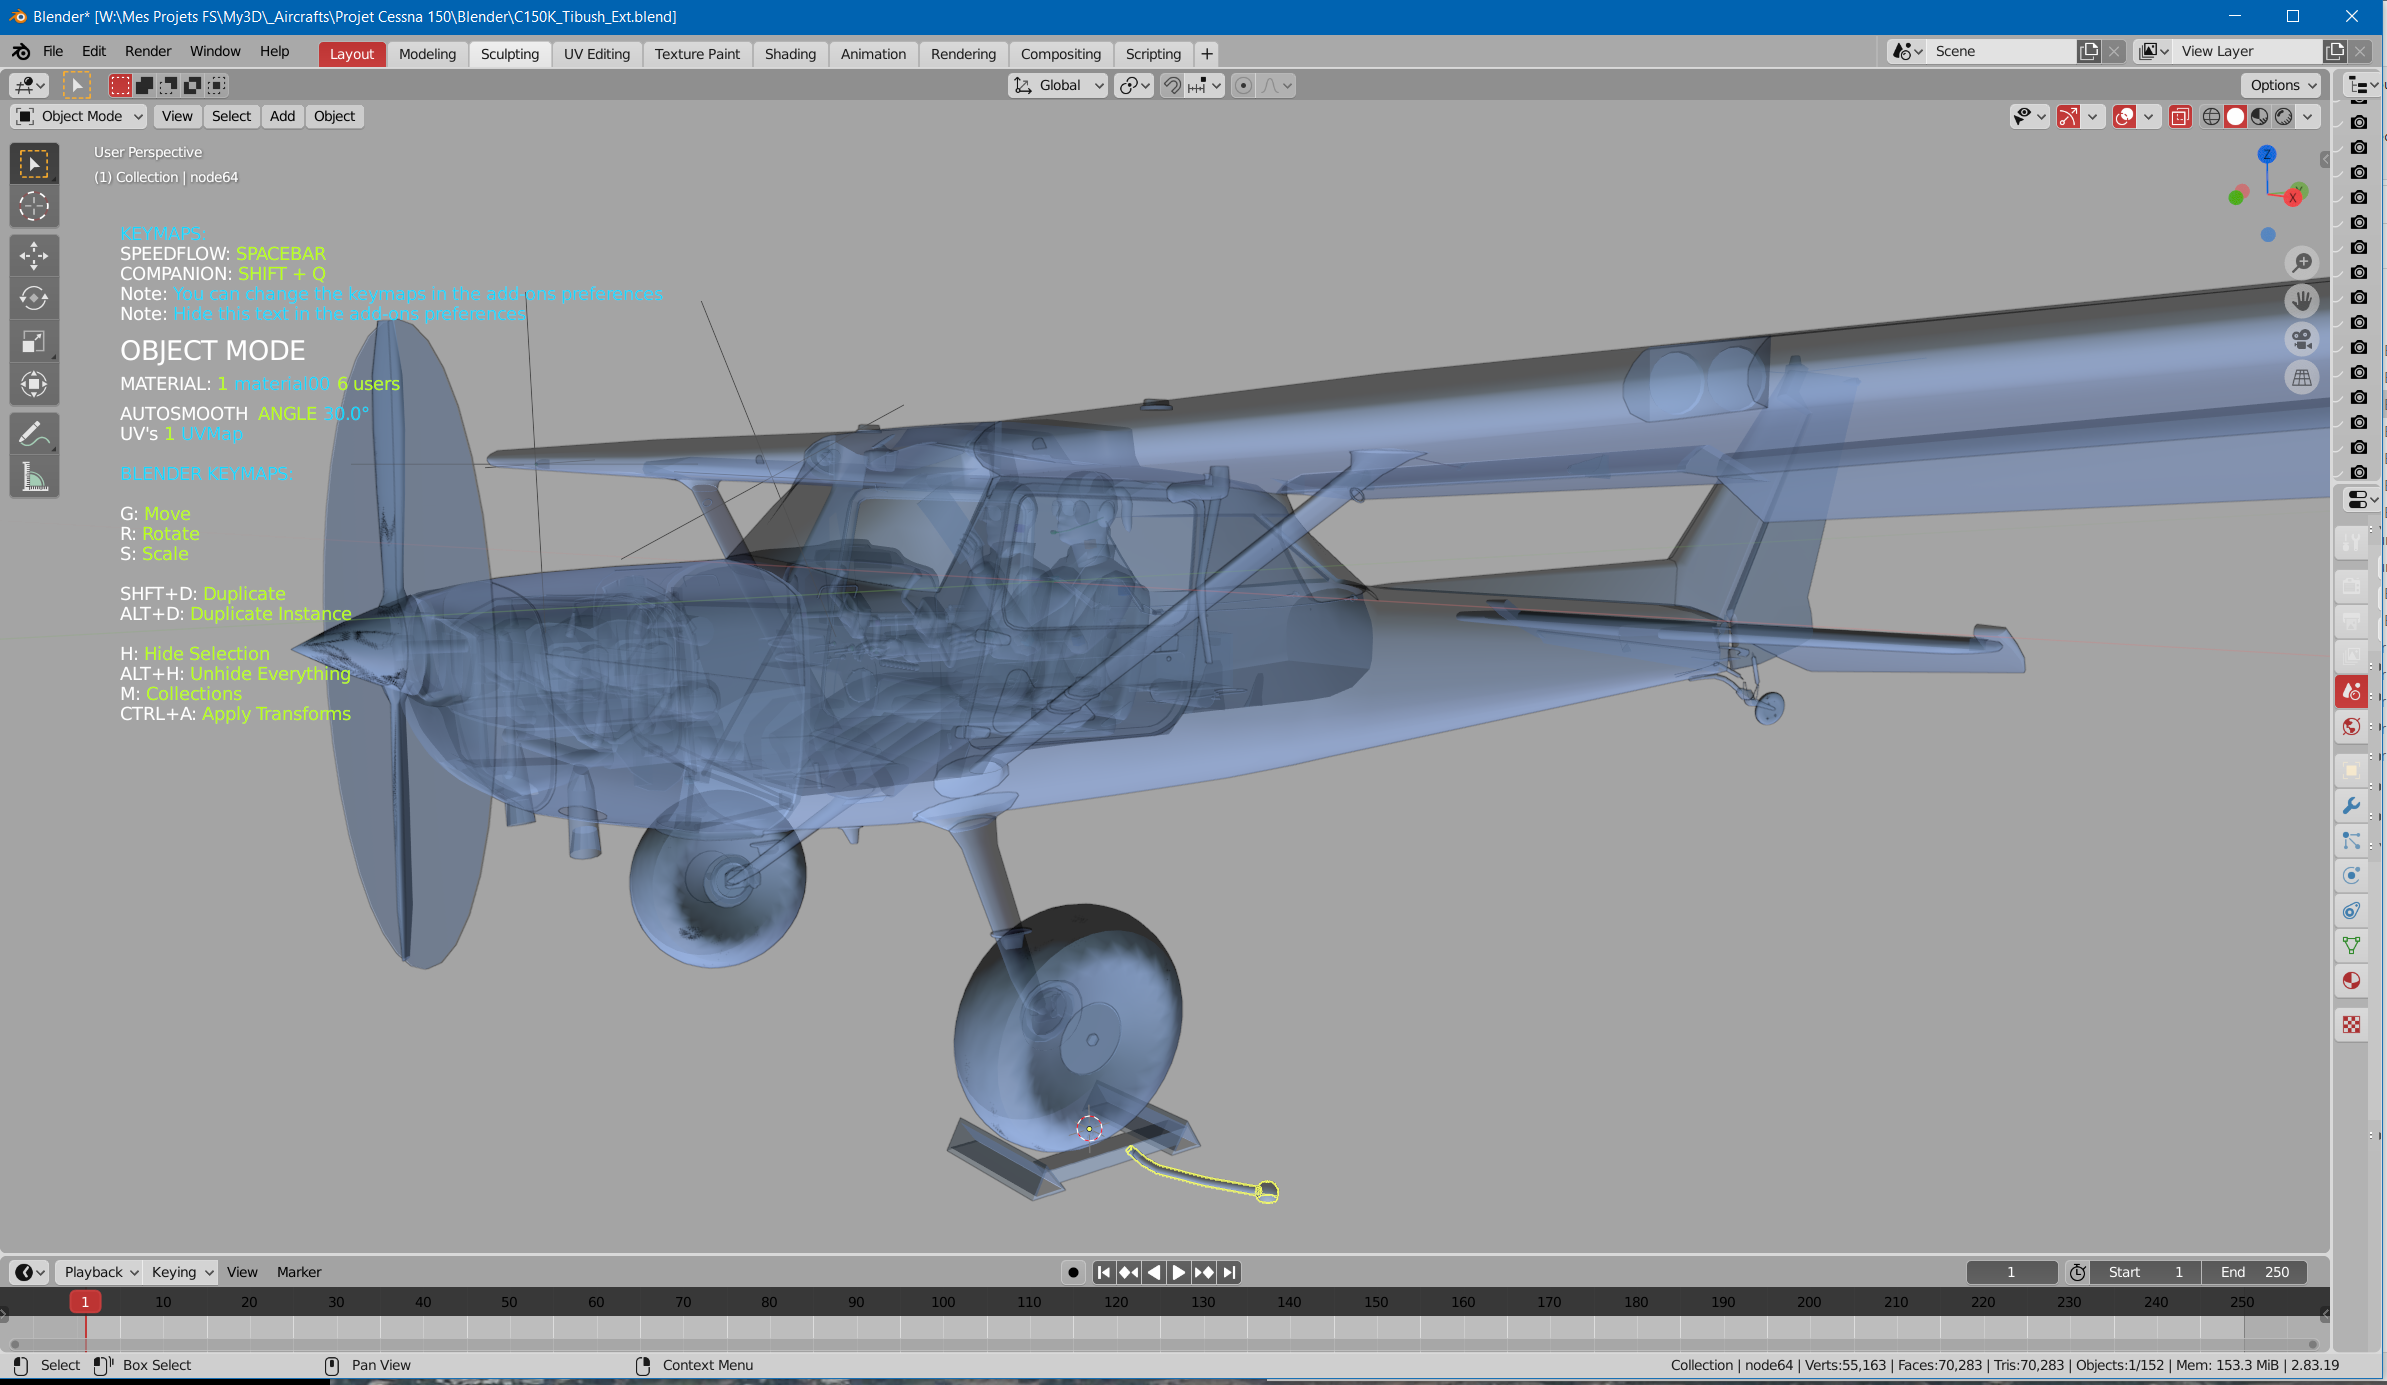
Task: Open the Texture checkerboard properties tab
Action: click(x=2352, y=1025)
